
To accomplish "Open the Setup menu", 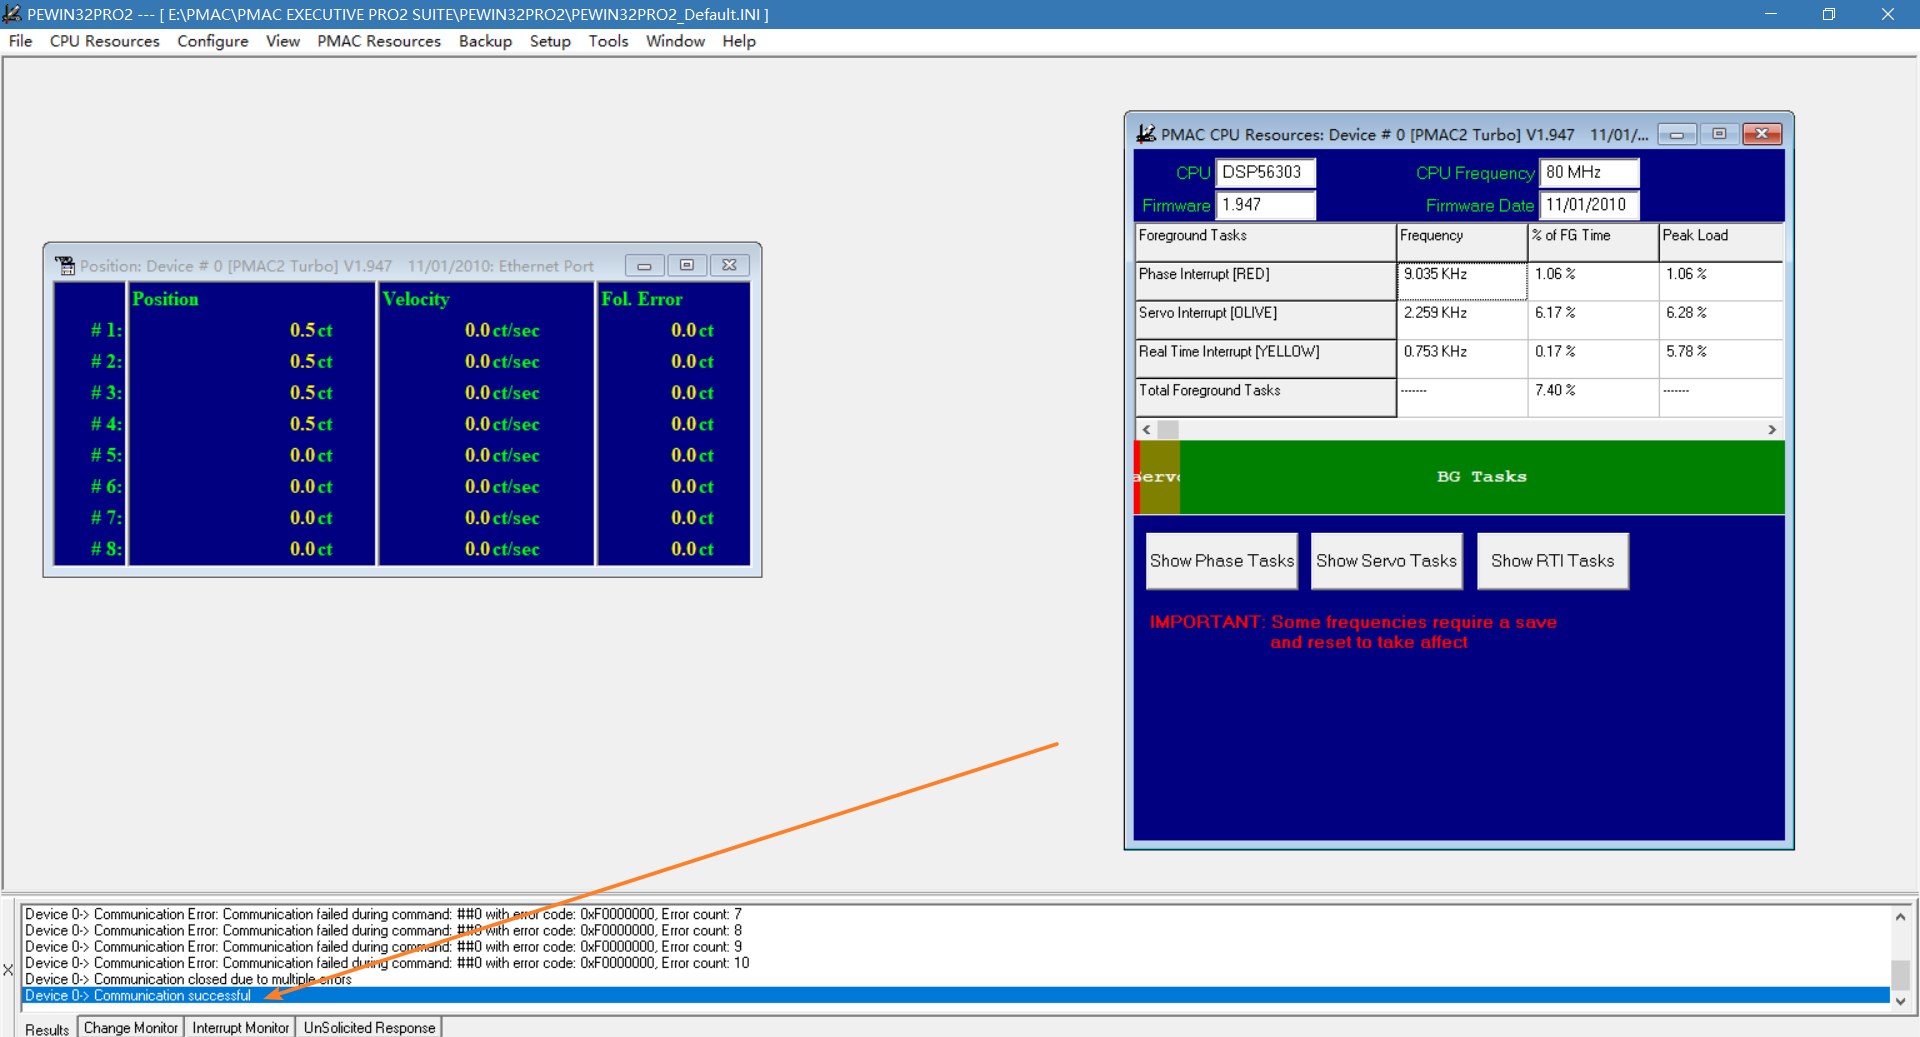I will click(x=549, y=41).
